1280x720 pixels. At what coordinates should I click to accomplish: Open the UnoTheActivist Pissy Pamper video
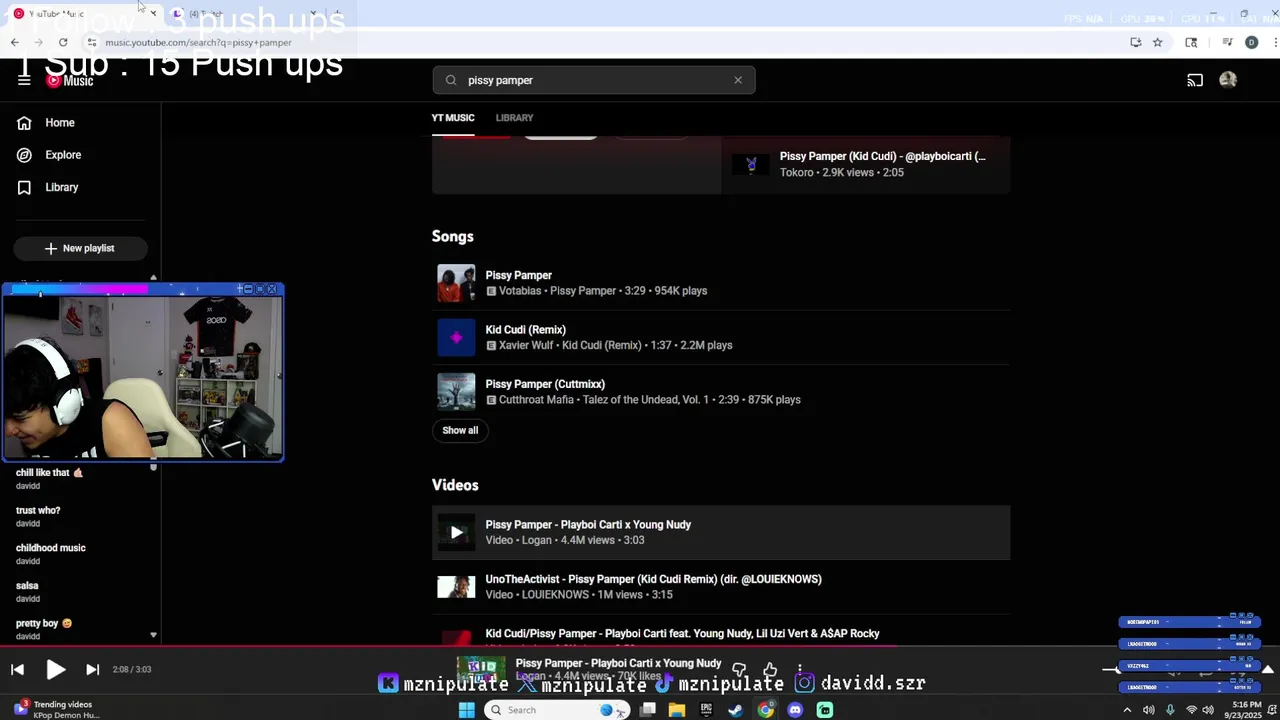tap(721, 586)
